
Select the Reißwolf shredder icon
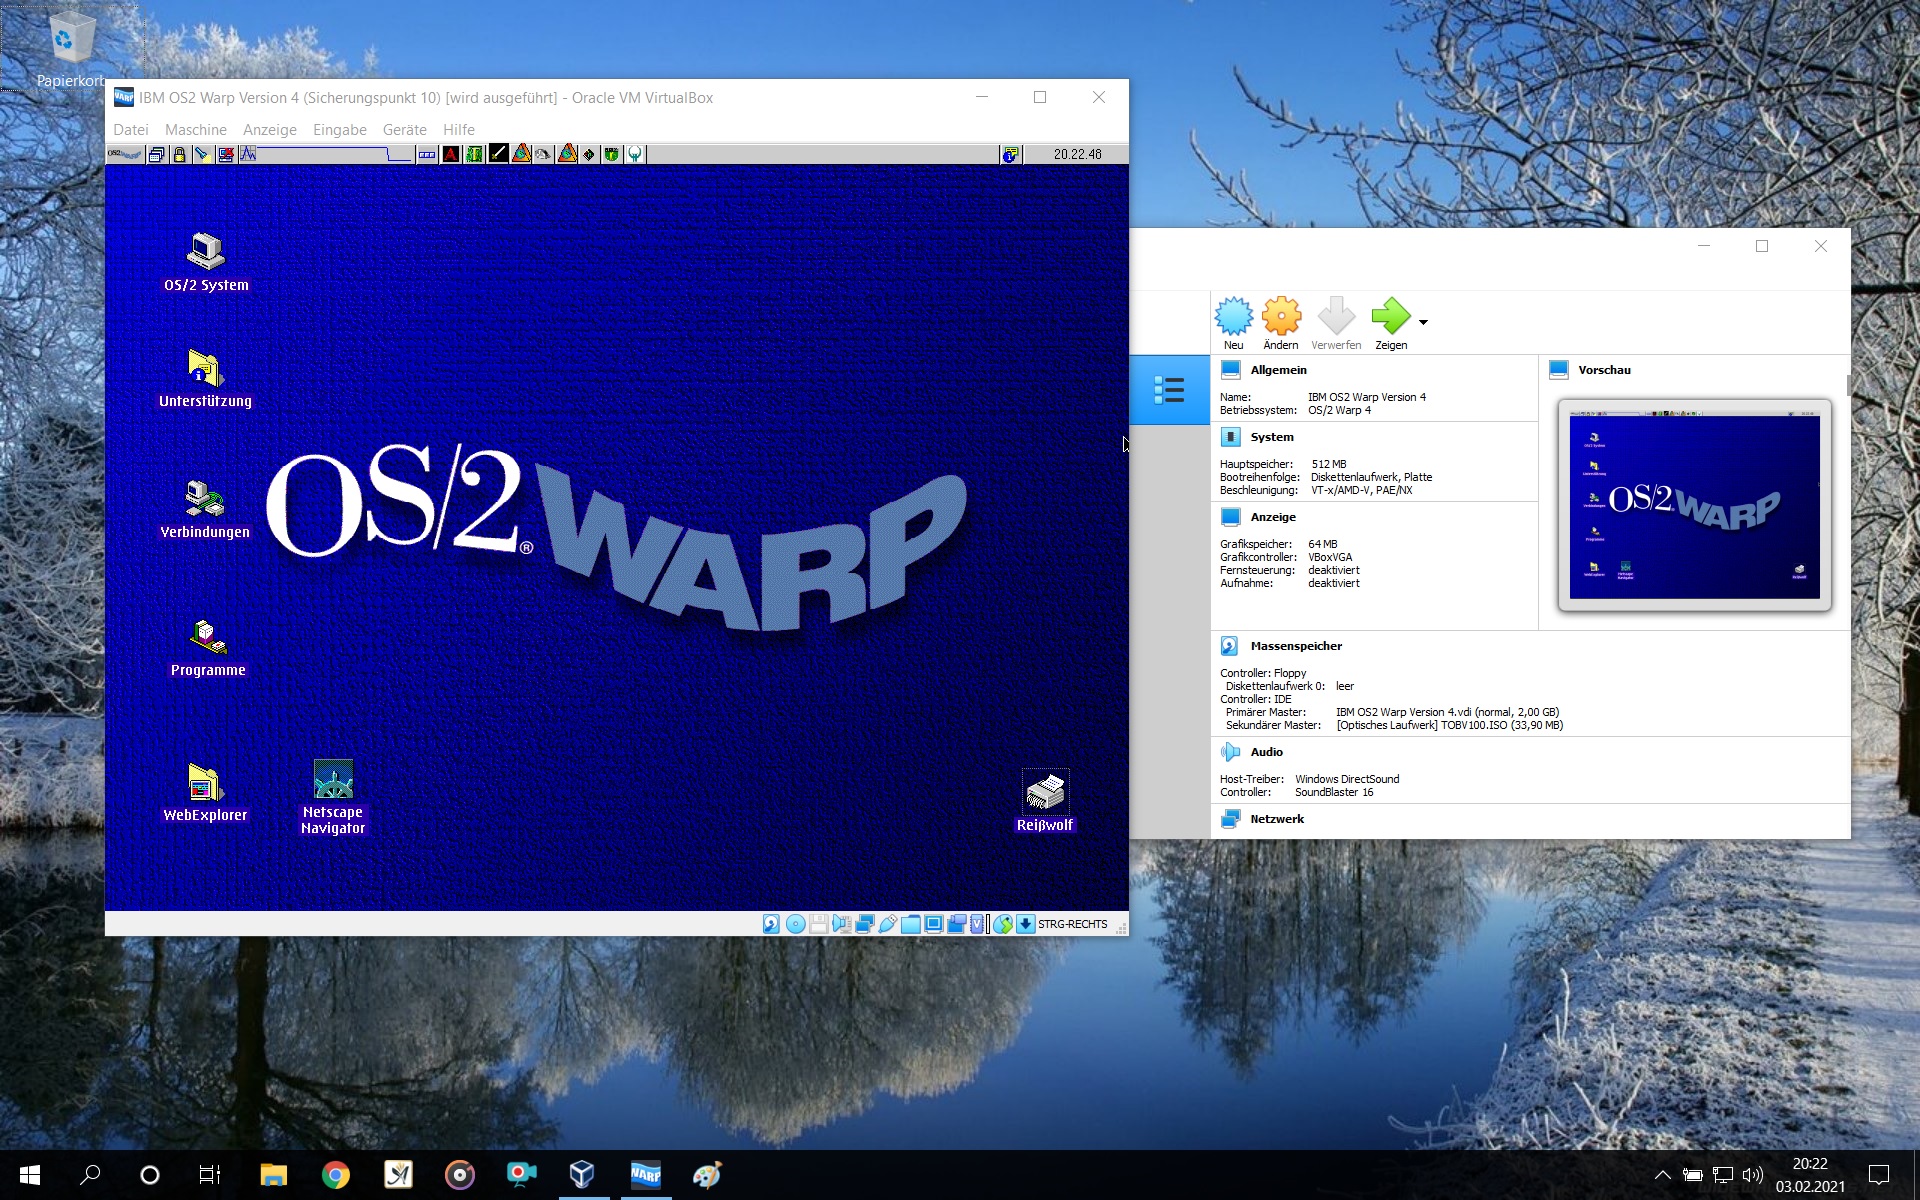[x=1045, y=802]
